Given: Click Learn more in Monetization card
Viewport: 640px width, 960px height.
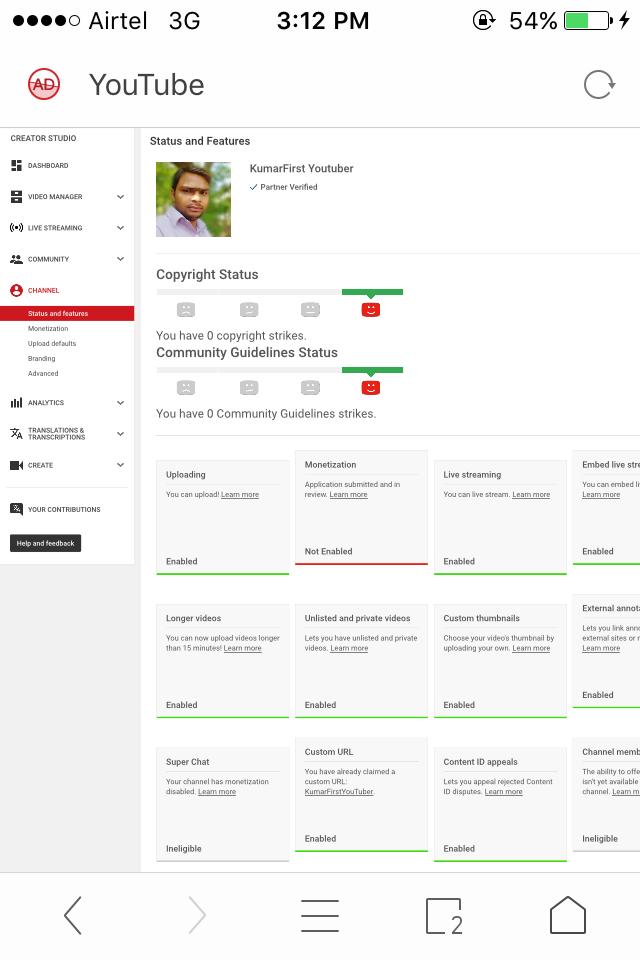Looking at the screenshot, I should pos(348,495).
